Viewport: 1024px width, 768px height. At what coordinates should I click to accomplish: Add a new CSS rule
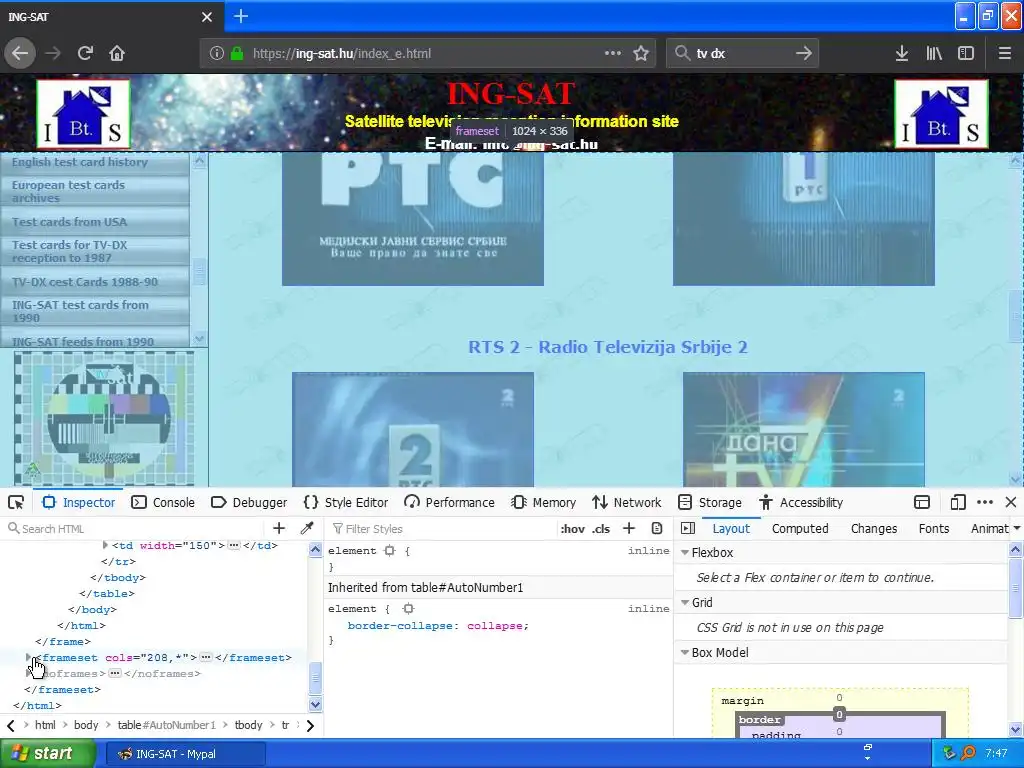(x=629, y=528)
